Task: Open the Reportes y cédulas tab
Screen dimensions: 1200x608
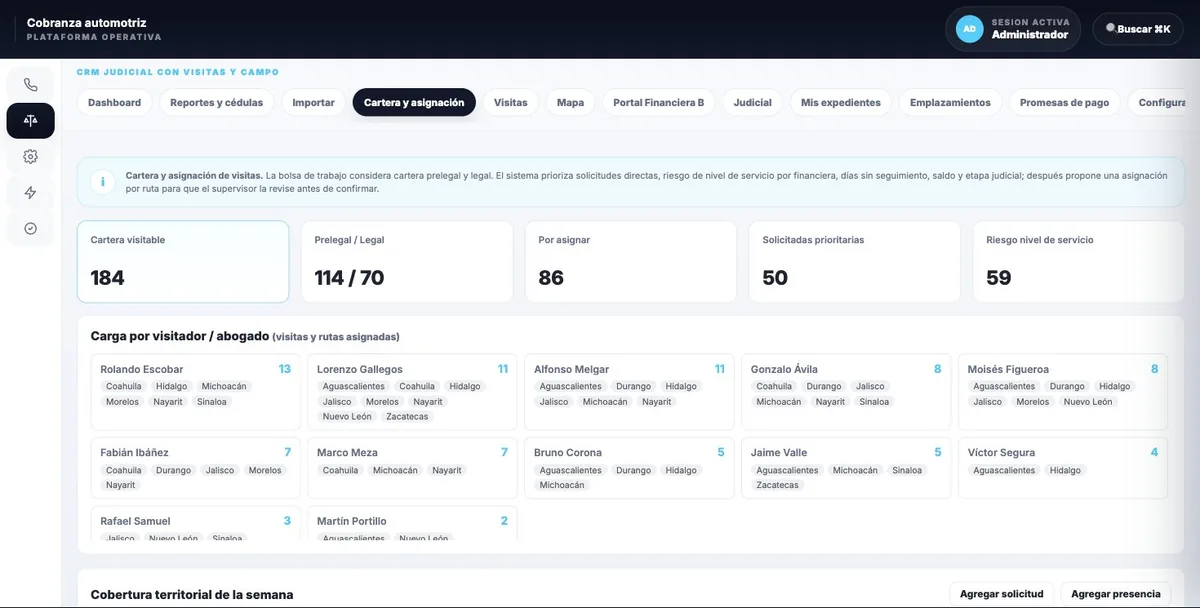Action: point(217,103)
